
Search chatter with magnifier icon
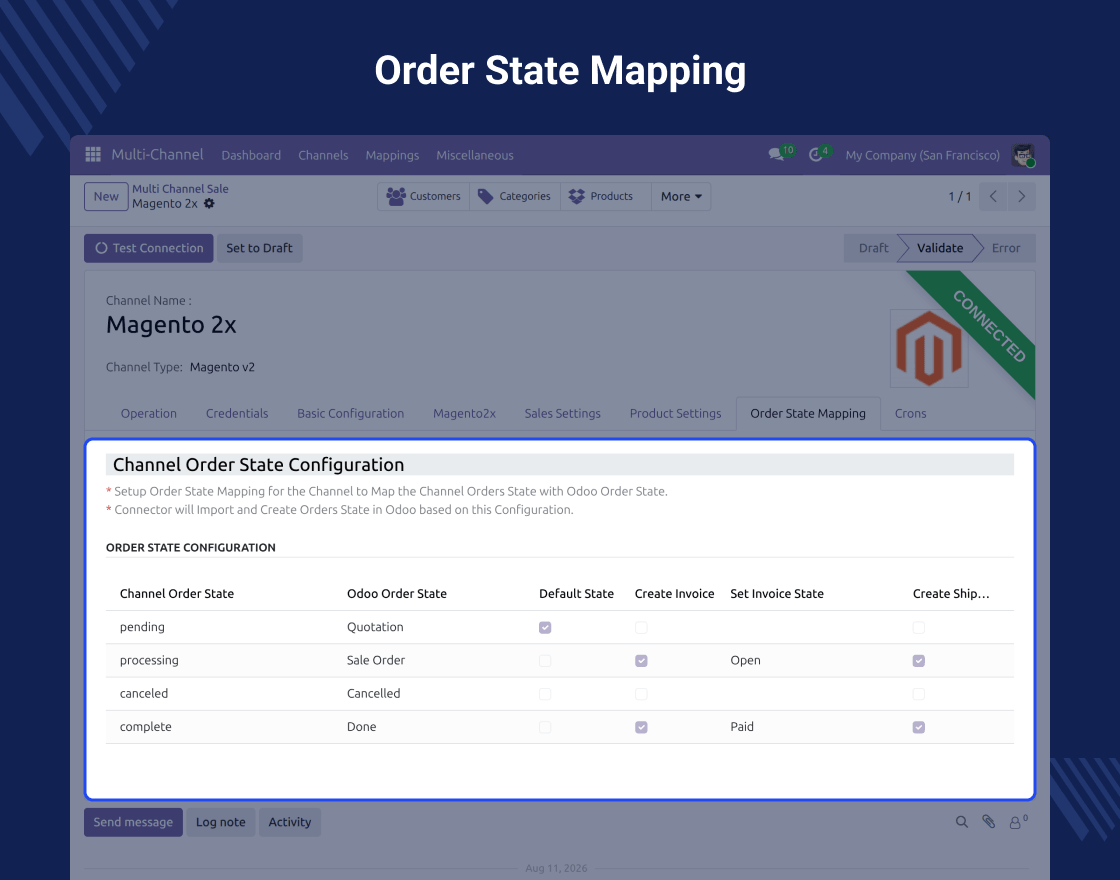(x=962, y=822)
